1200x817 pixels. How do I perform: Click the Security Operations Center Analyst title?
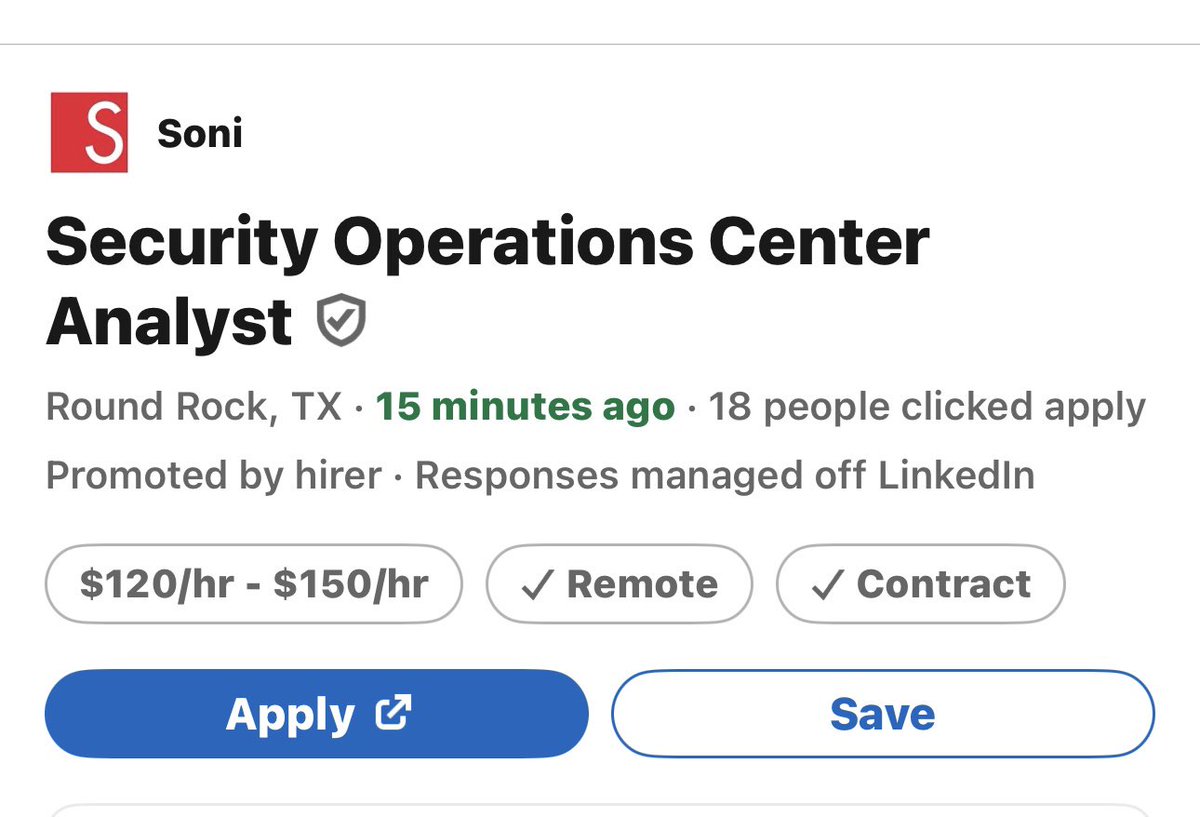pyautogui.click(x=488, y=282)
